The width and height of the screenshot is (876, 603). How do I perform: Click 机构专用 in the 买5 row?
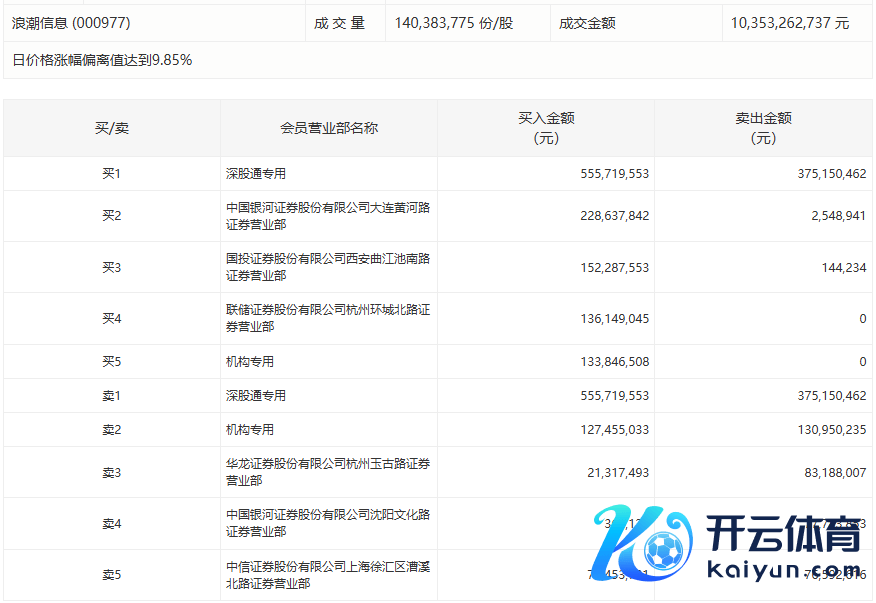click(250, 362)
